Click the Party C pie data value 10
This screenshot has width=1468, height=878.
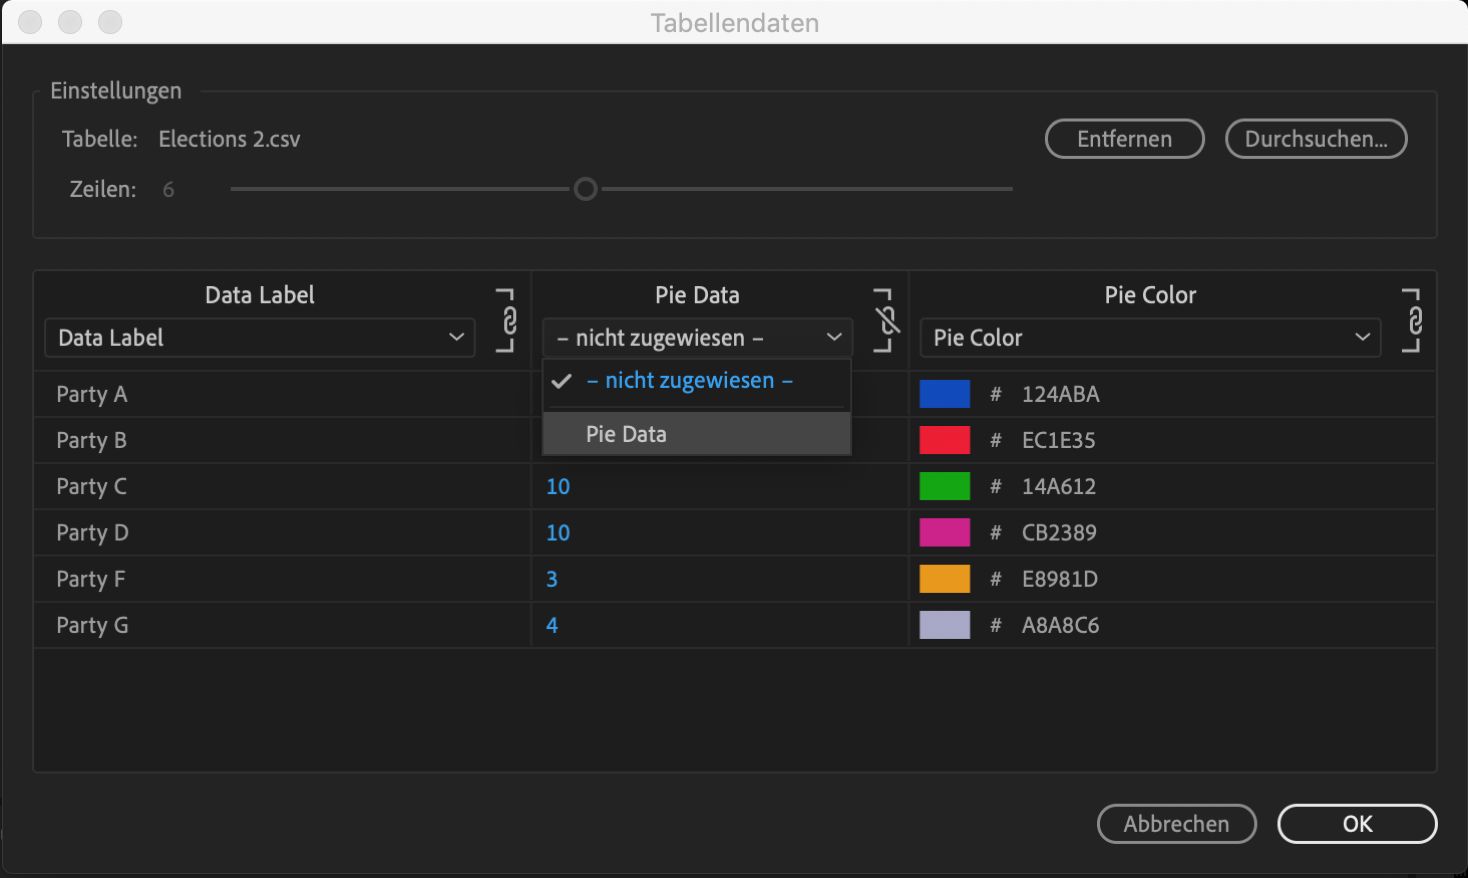[x=558, y=487]
